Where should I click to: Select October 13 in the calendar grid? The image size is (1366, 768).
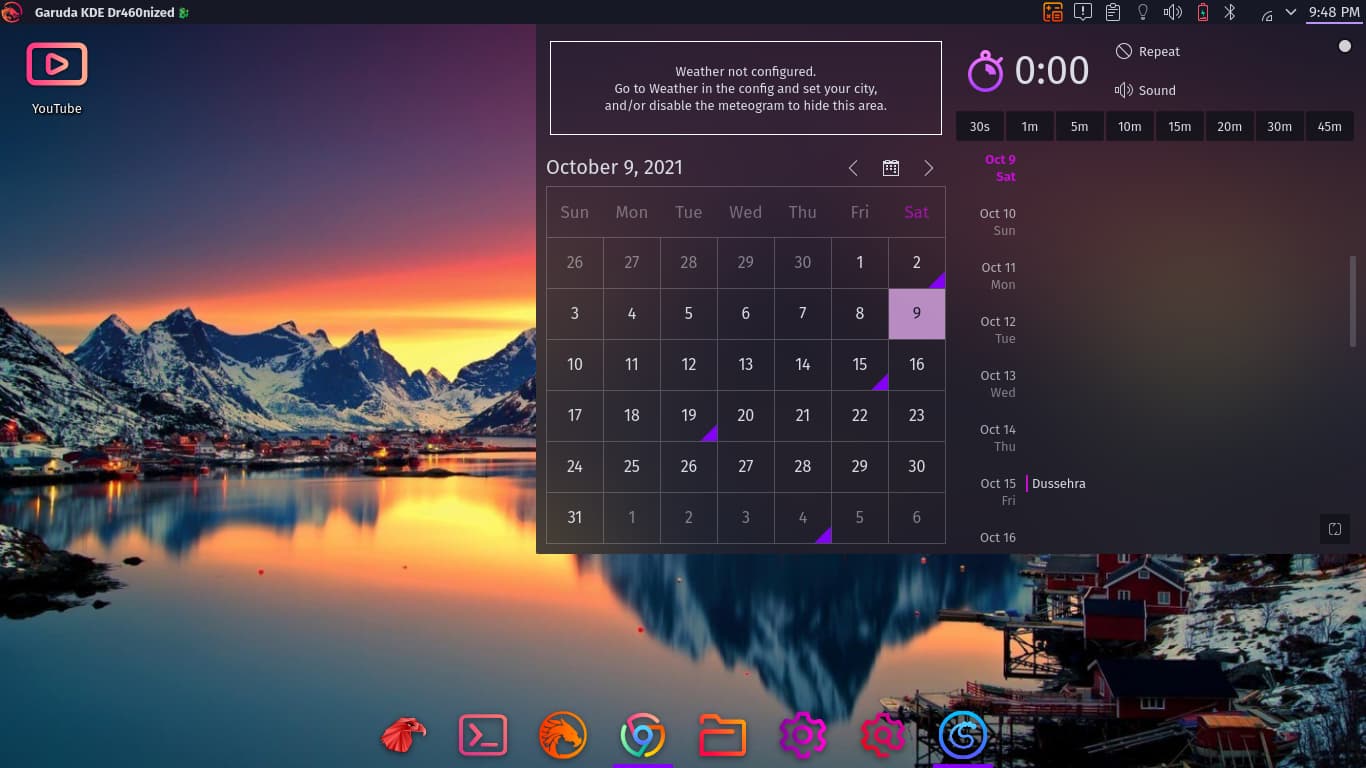point(746,365)
